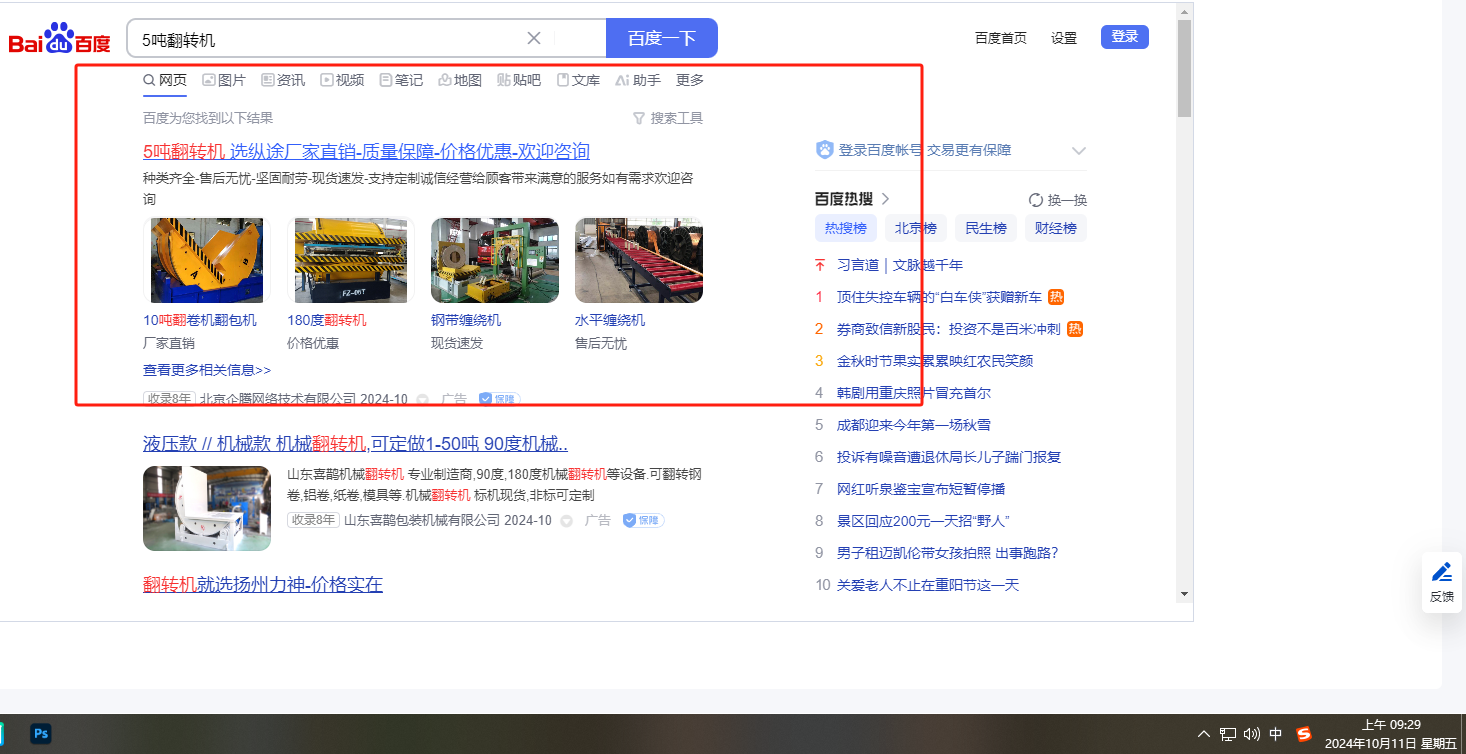Viewport: 1466px width, 754px height.
Task: Click the 保障 shield badge for 山东喜鹊包装机械
Action: (643, 520)
